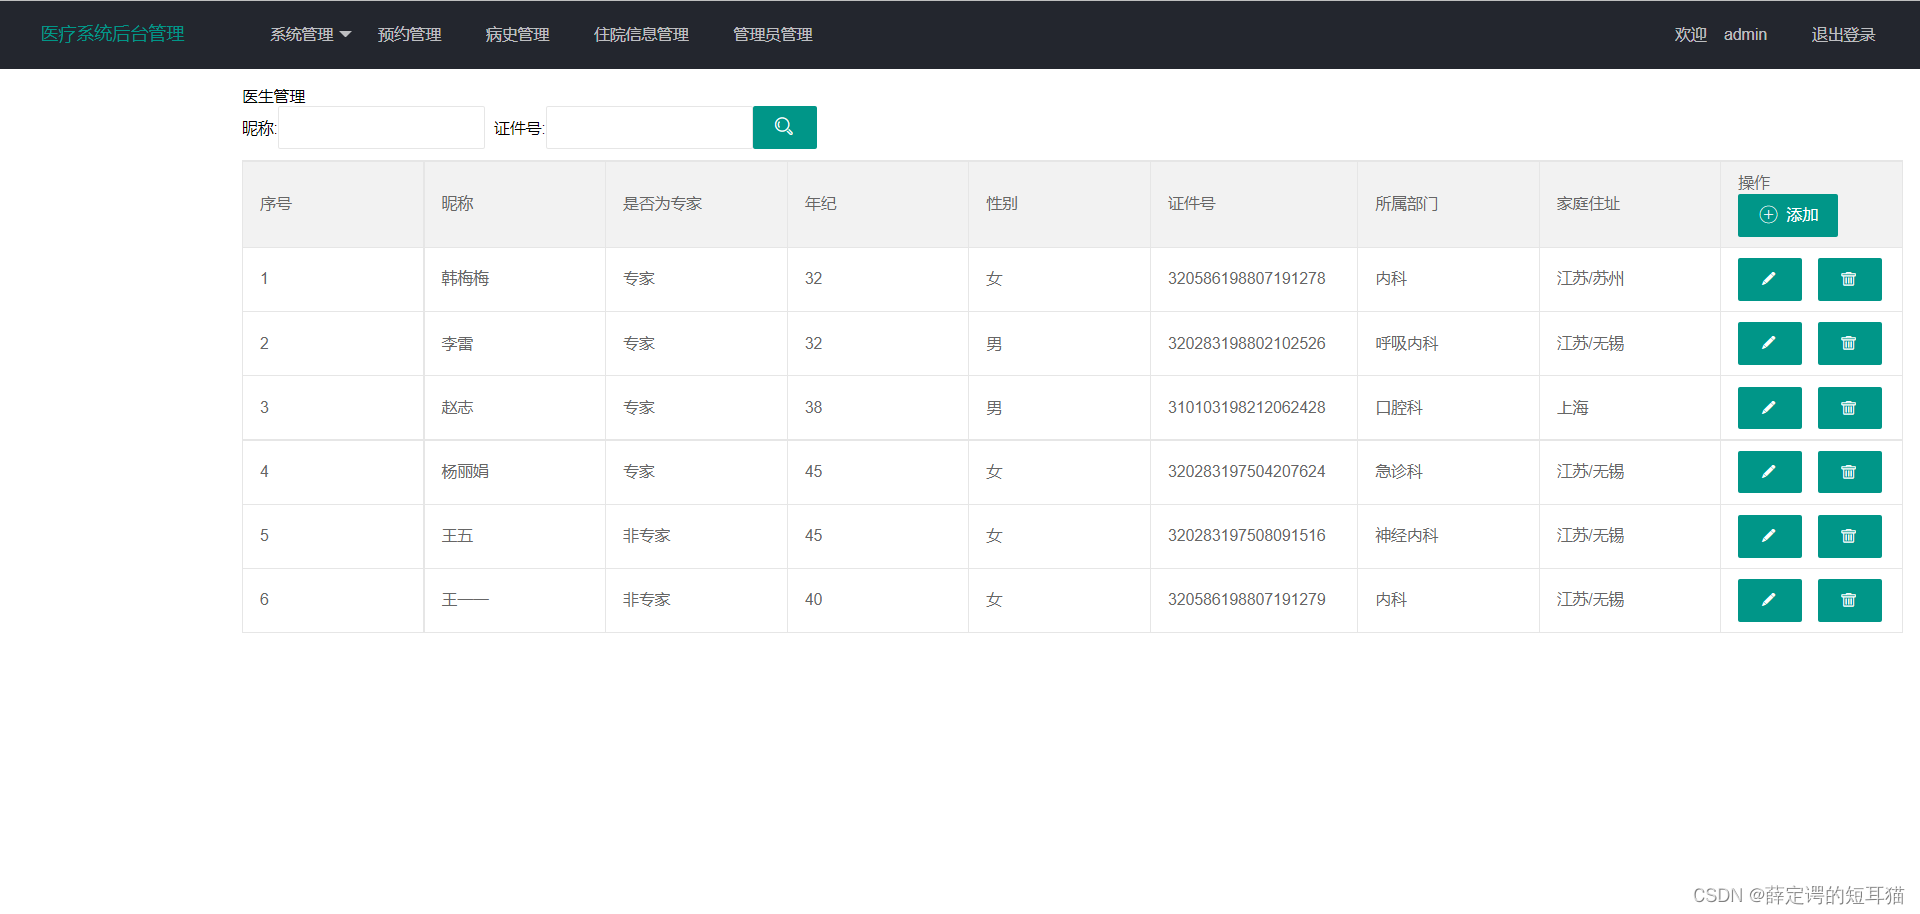The height and width of the screenshot is (914, 1920).
Task: Delete the row for 王五
Action: click(1849, 536)
